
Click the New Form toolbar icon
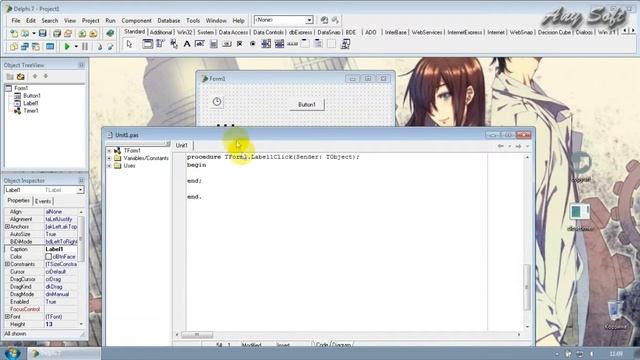pos(50,47)
